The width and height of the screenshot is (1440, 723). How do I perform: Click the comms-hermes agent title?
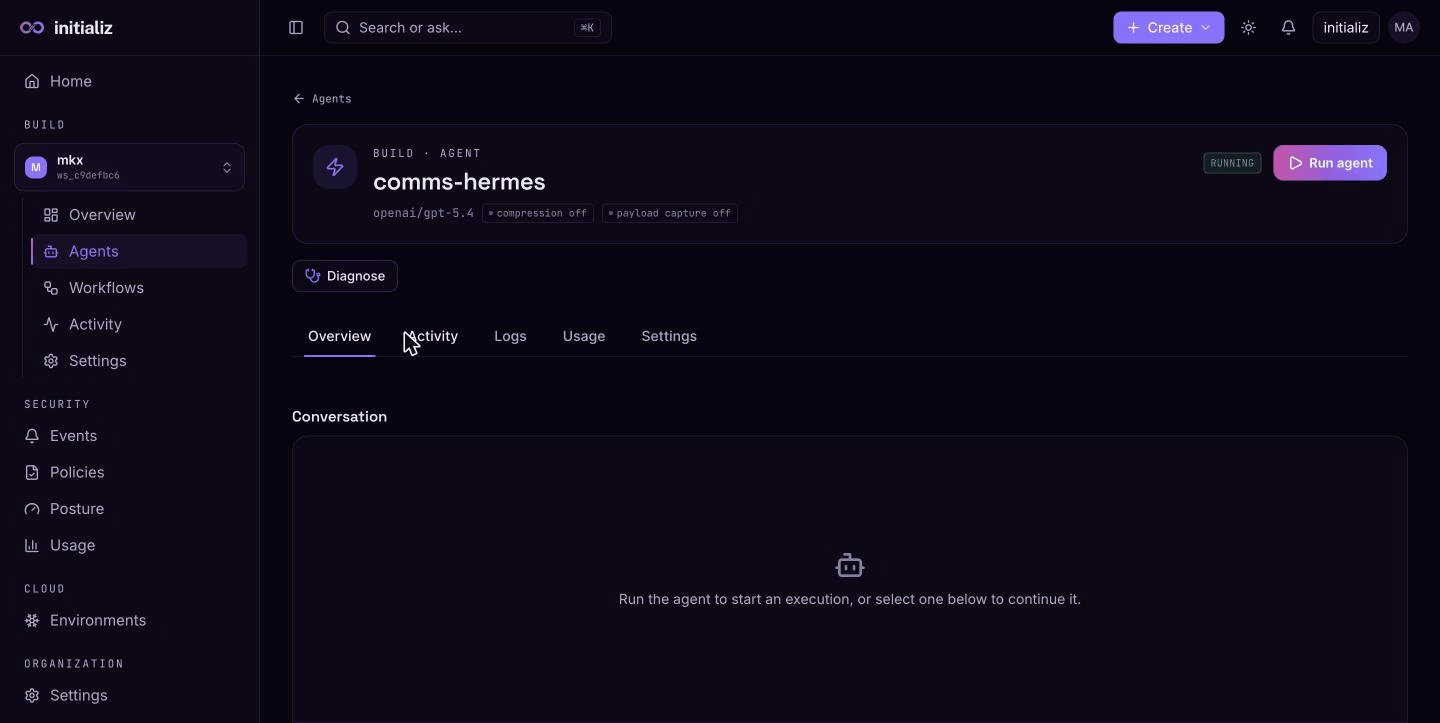pyautogui.click(x=459, y=182)
